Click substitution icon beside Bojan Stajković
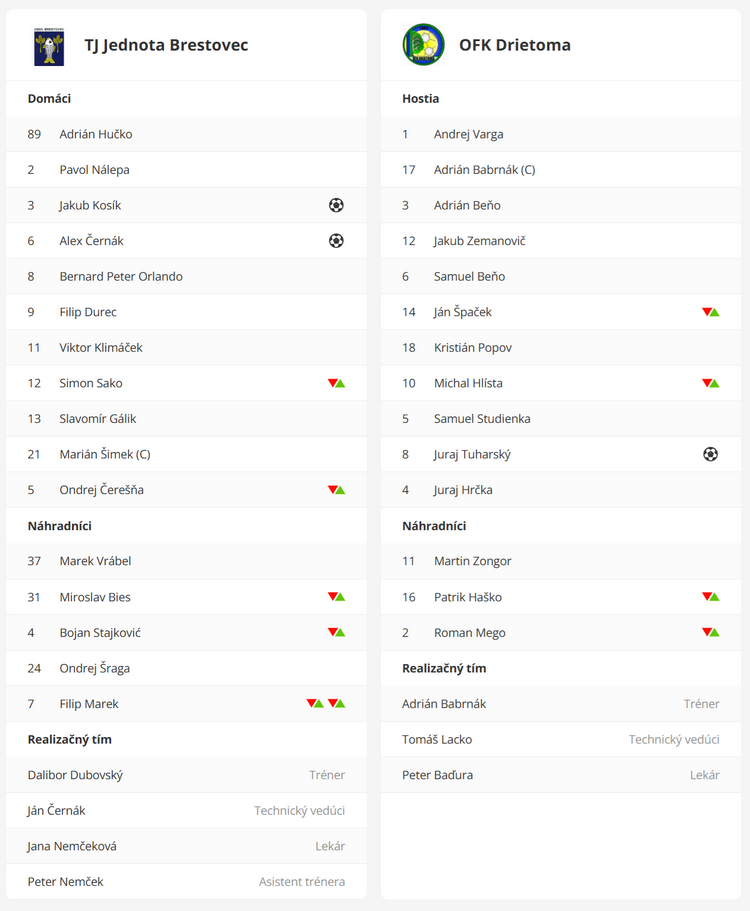 coord(336,633)
